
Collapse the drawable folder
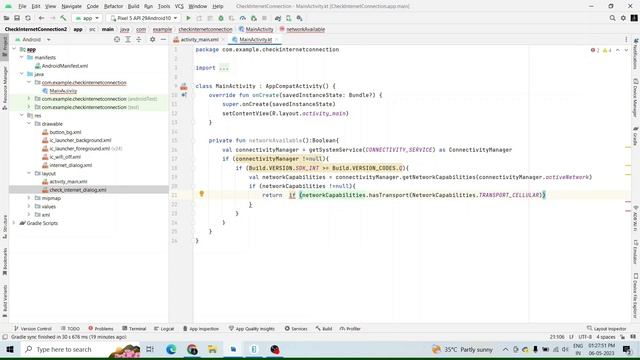pyautogui.click(x=29, y=124)
